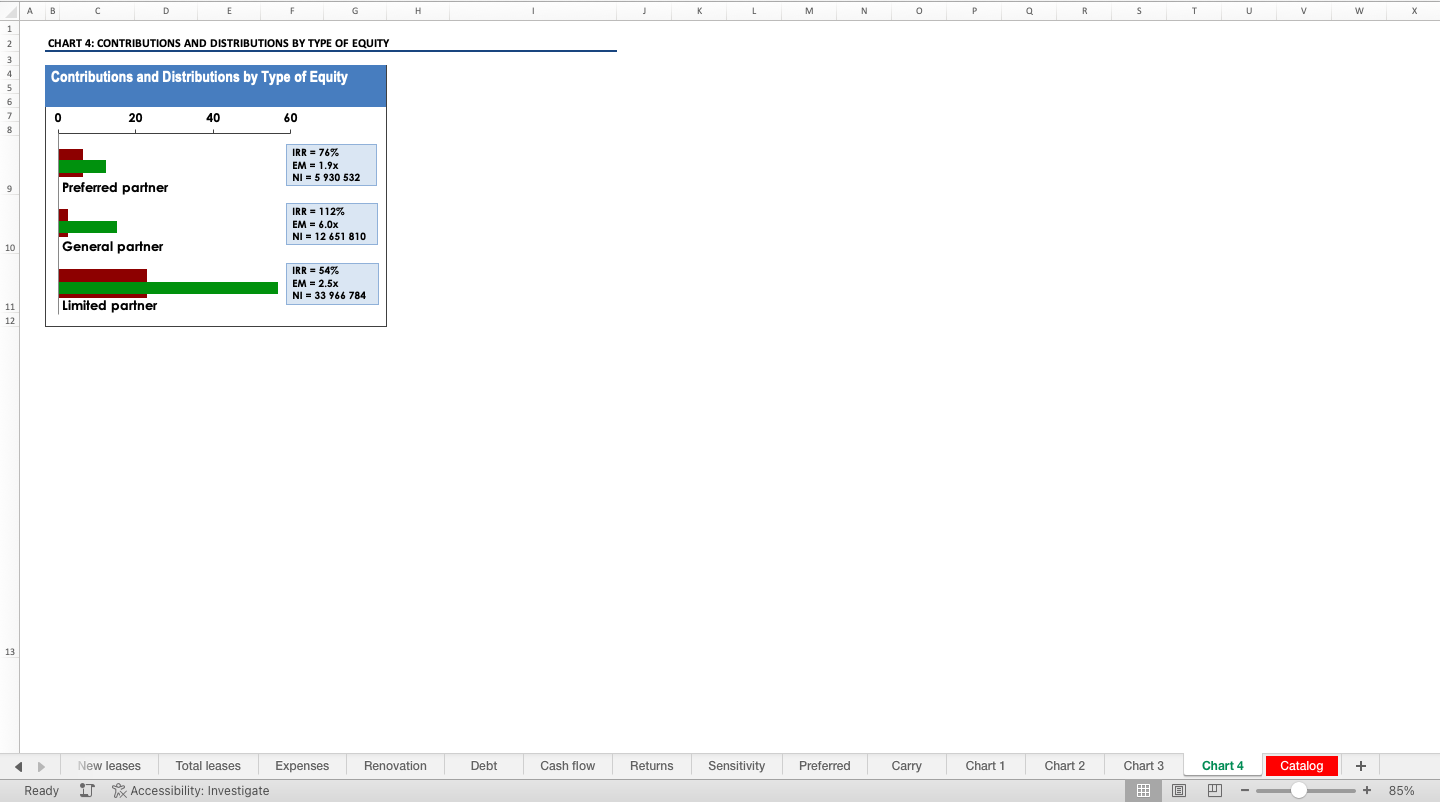Click the macro recording icon in status bar
Viewport: 1440px width, 802px height.
pos(87,790)
